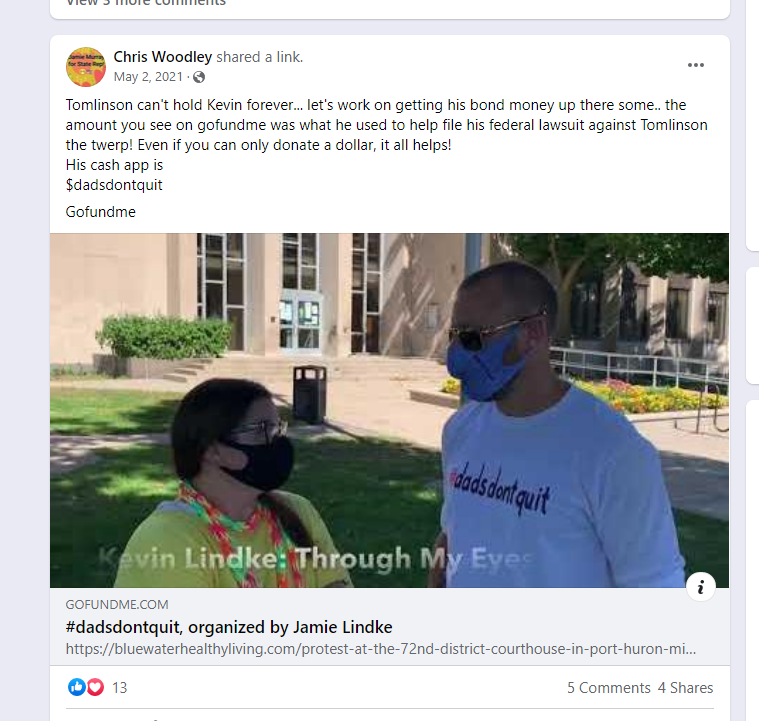The image size is (759, 721).
Task: Click the public globe privacy icon
Action: (x=199, y=77)
